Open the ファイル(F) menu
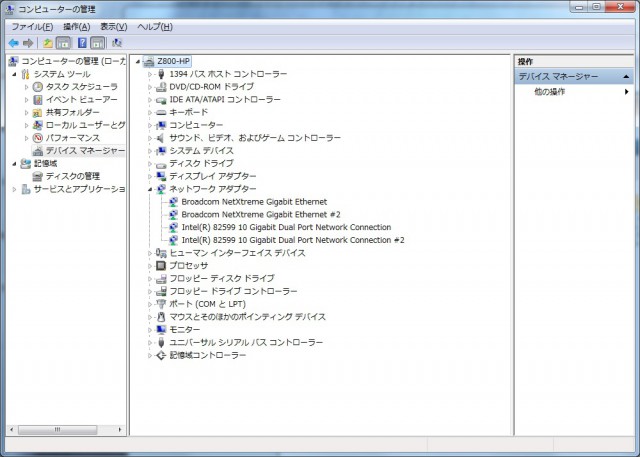The image size is (640, 457). [32, 26]
